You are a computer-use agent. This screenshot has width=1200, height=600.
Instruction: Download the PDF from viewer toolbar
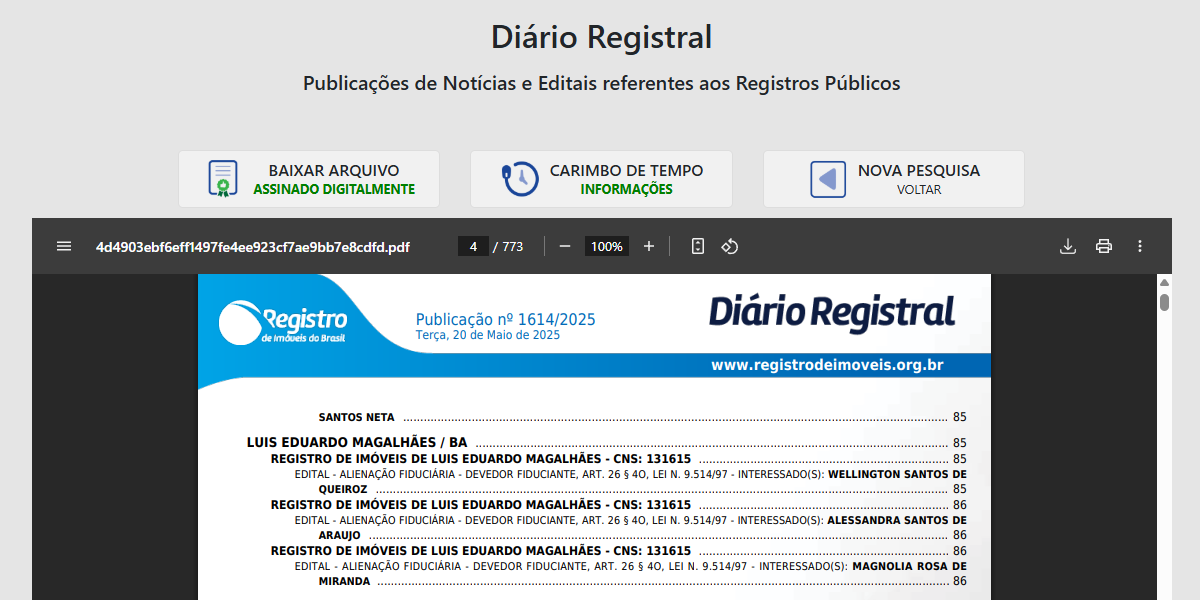[x=1068, y=246]
